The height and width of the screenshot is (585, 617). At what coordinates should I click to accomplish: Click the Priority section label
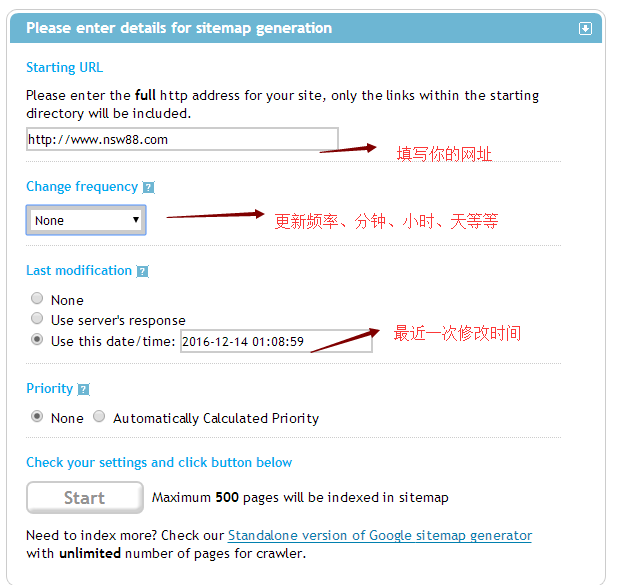tap(50, 389)
